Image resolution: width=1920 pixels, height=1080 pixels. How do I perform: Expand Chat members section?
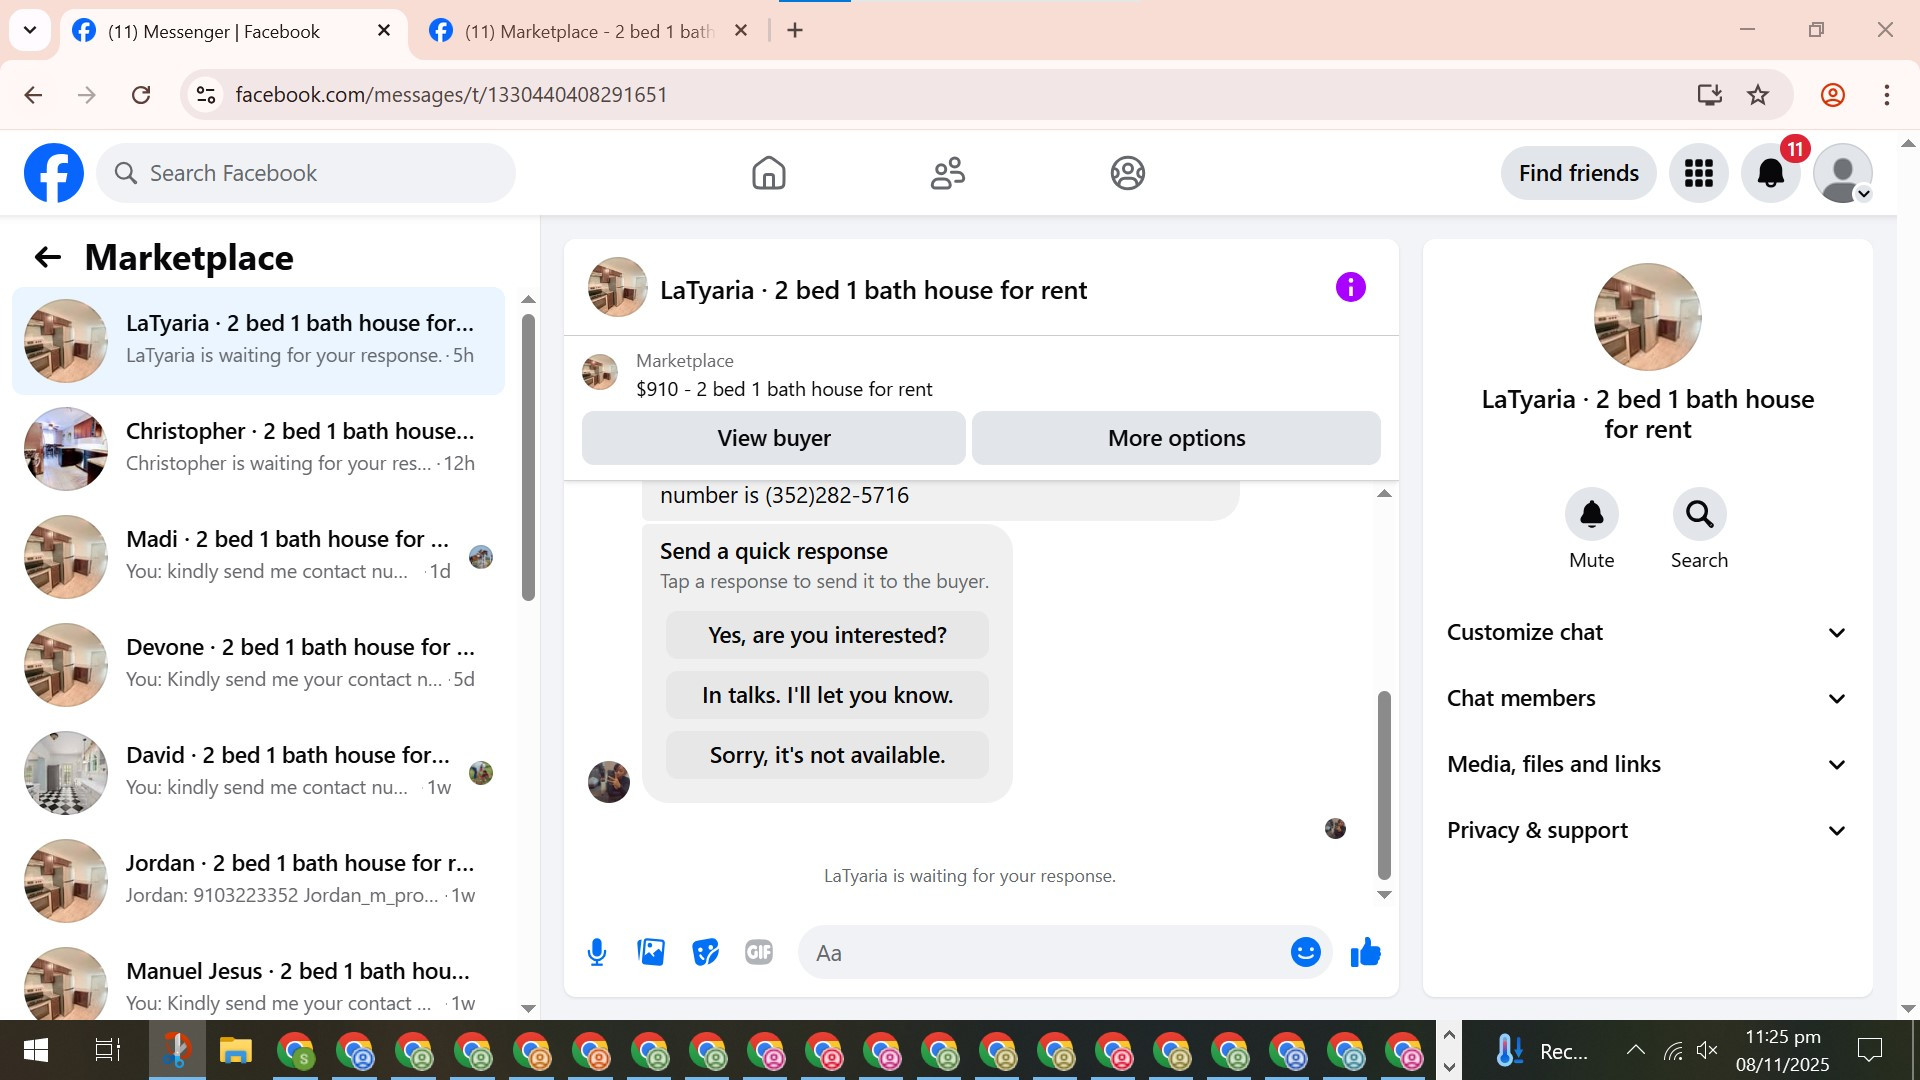(1647, 698)
